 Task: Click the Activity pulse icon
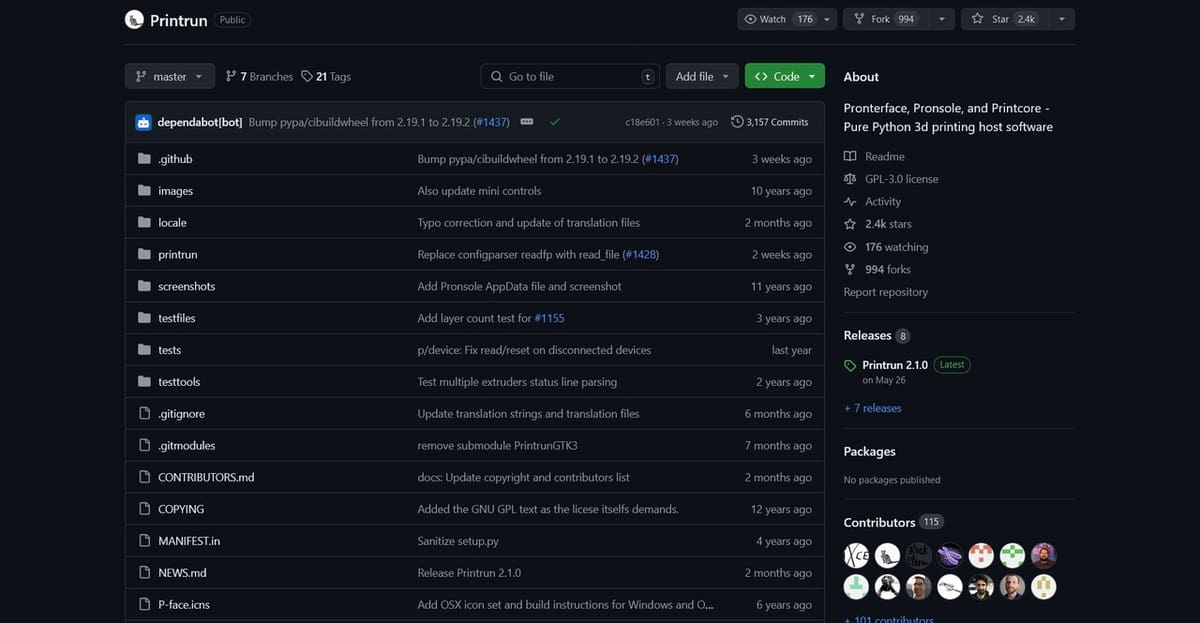850,201
